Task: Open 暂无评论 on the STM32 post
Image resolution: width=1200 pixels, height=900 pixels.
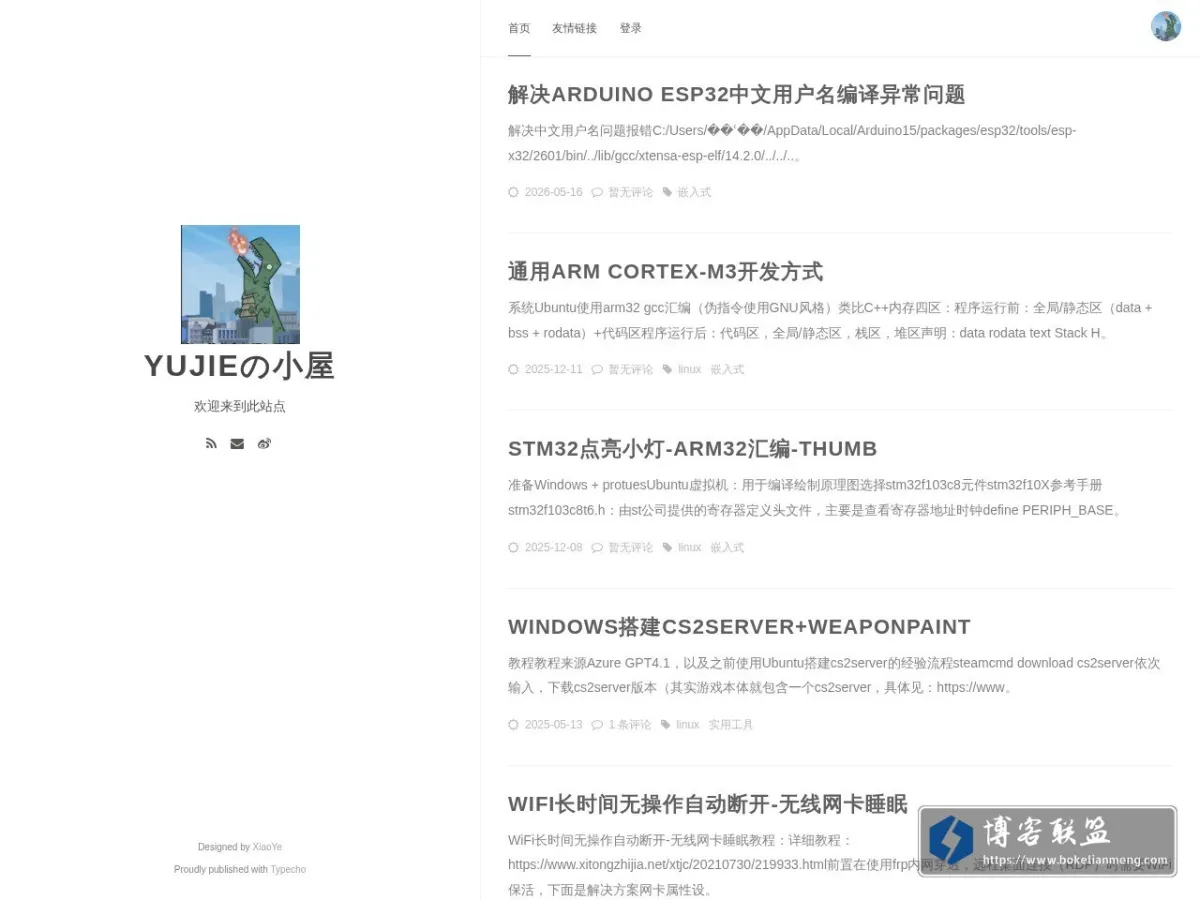Action: pos(630,547)
